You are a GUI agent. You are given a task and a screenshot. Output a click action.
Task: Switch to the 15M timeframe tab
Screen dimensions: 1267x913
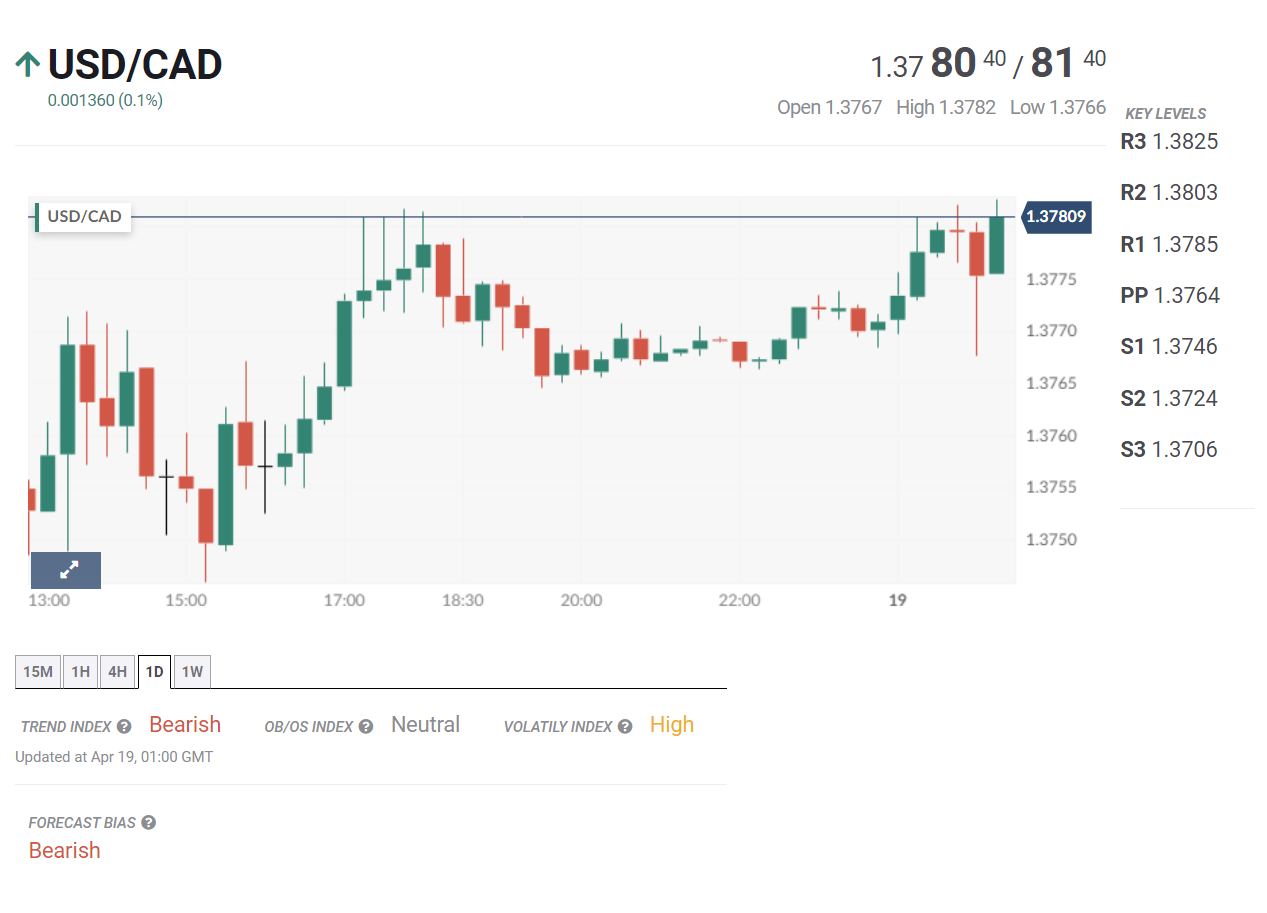[x=38, y=672]
